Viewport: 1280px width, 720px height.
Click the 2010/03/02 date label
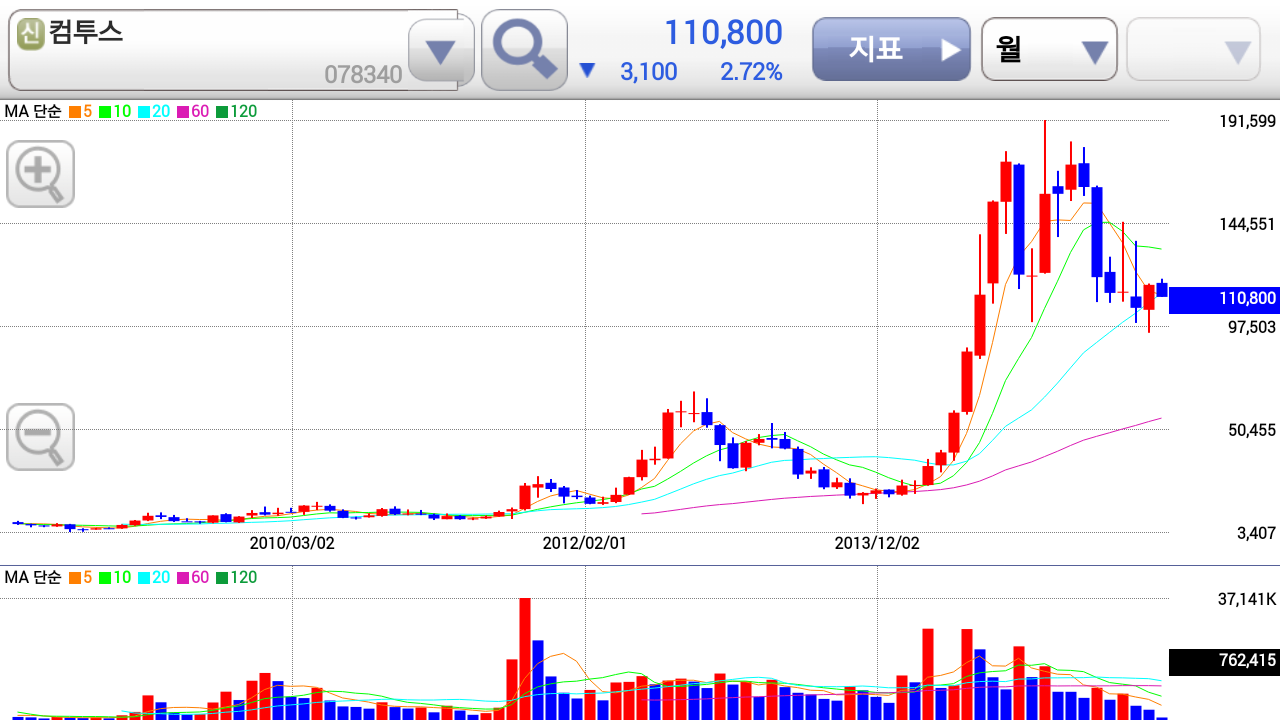click(x=292, y=544)
